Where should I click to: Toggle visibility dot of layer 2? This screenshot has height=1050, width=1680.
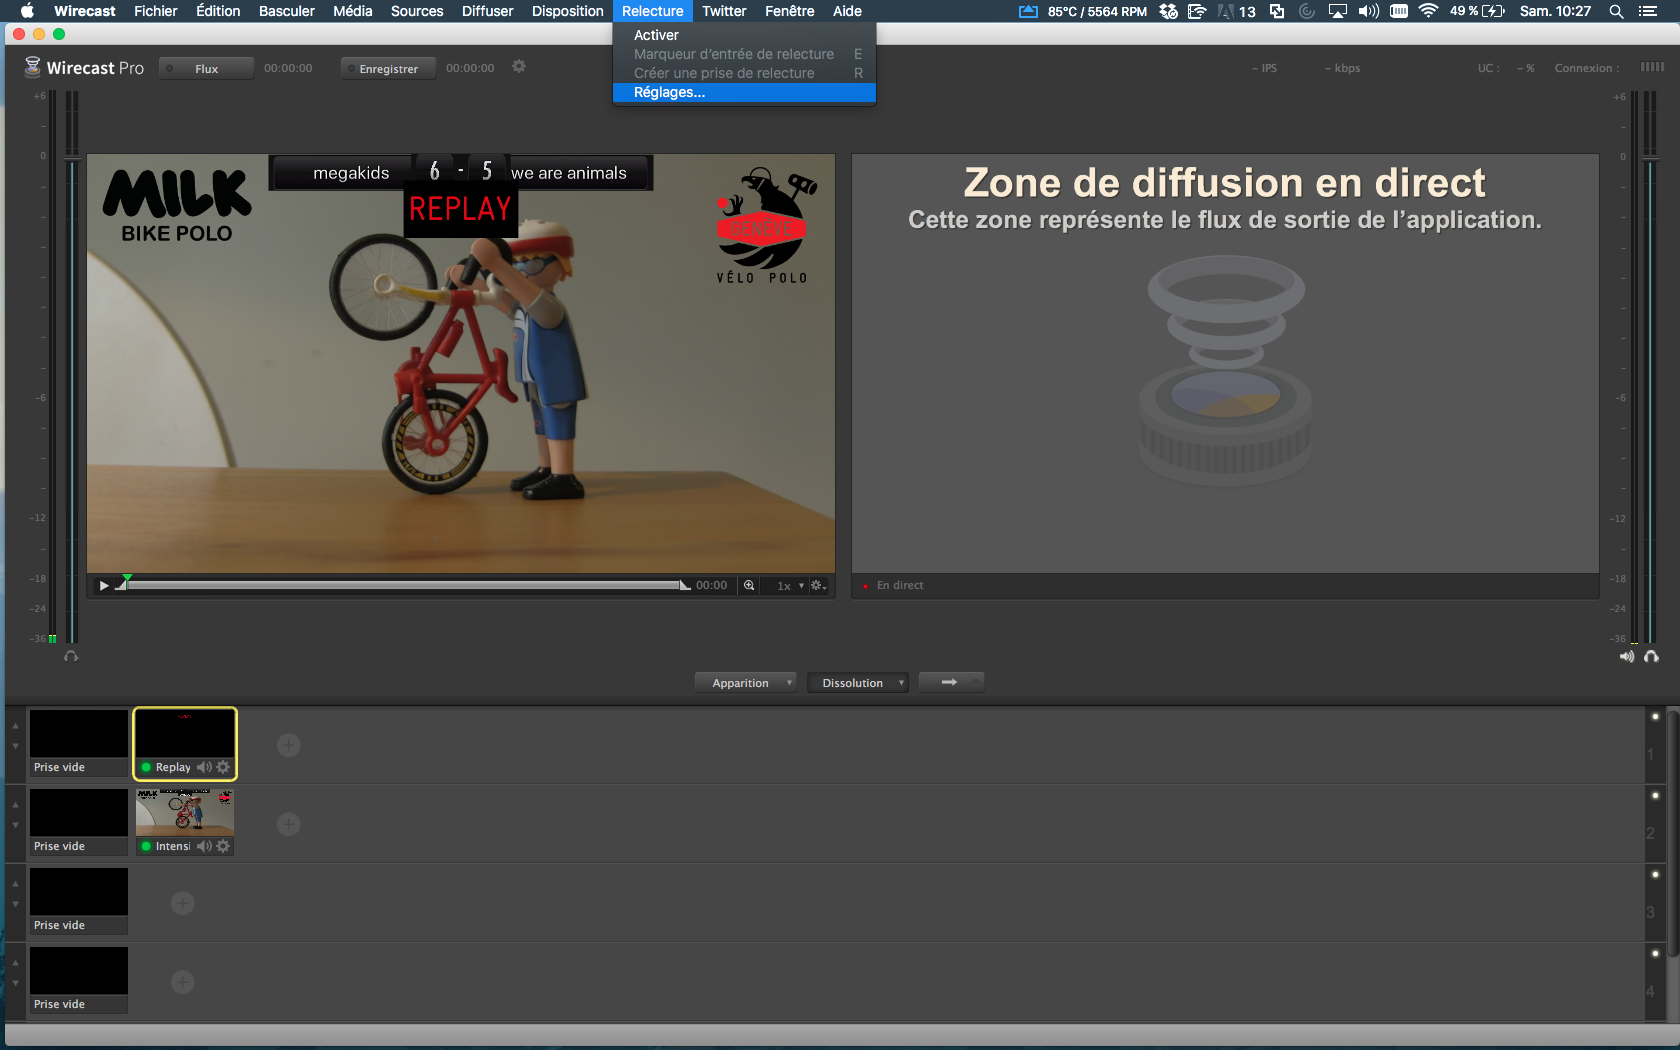1655,796
